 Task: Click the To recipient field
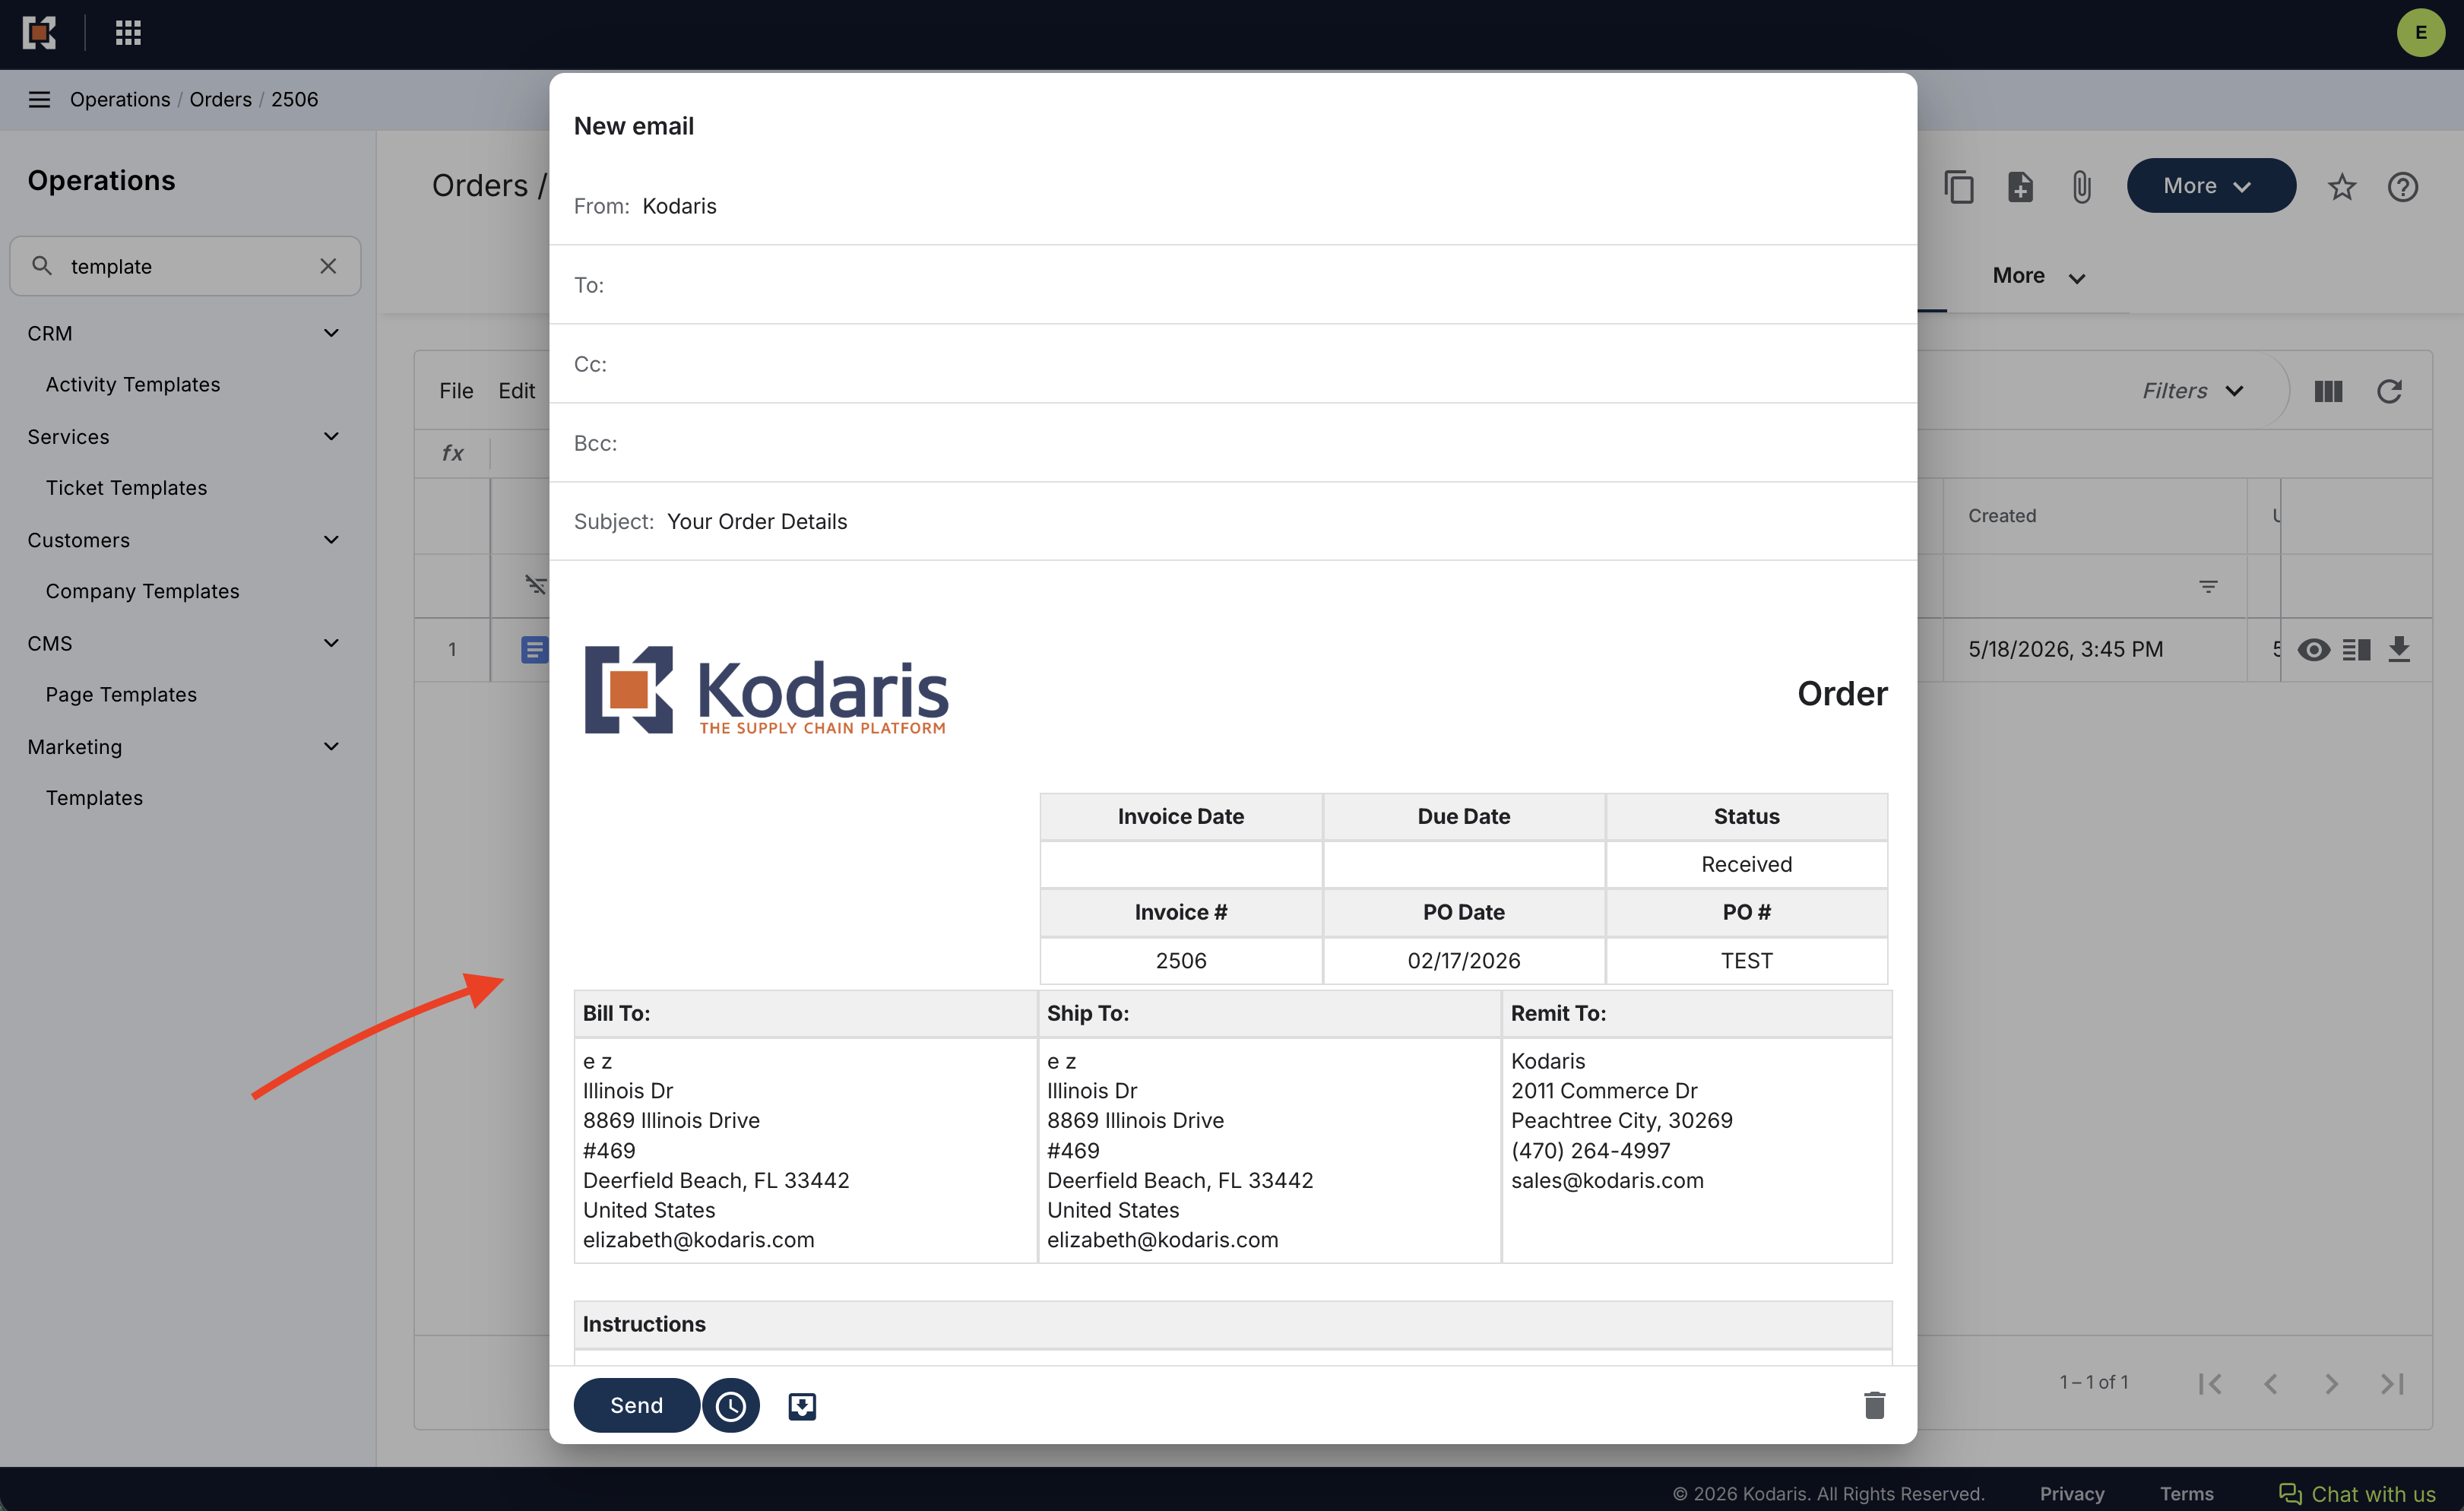pos(1233,285)
